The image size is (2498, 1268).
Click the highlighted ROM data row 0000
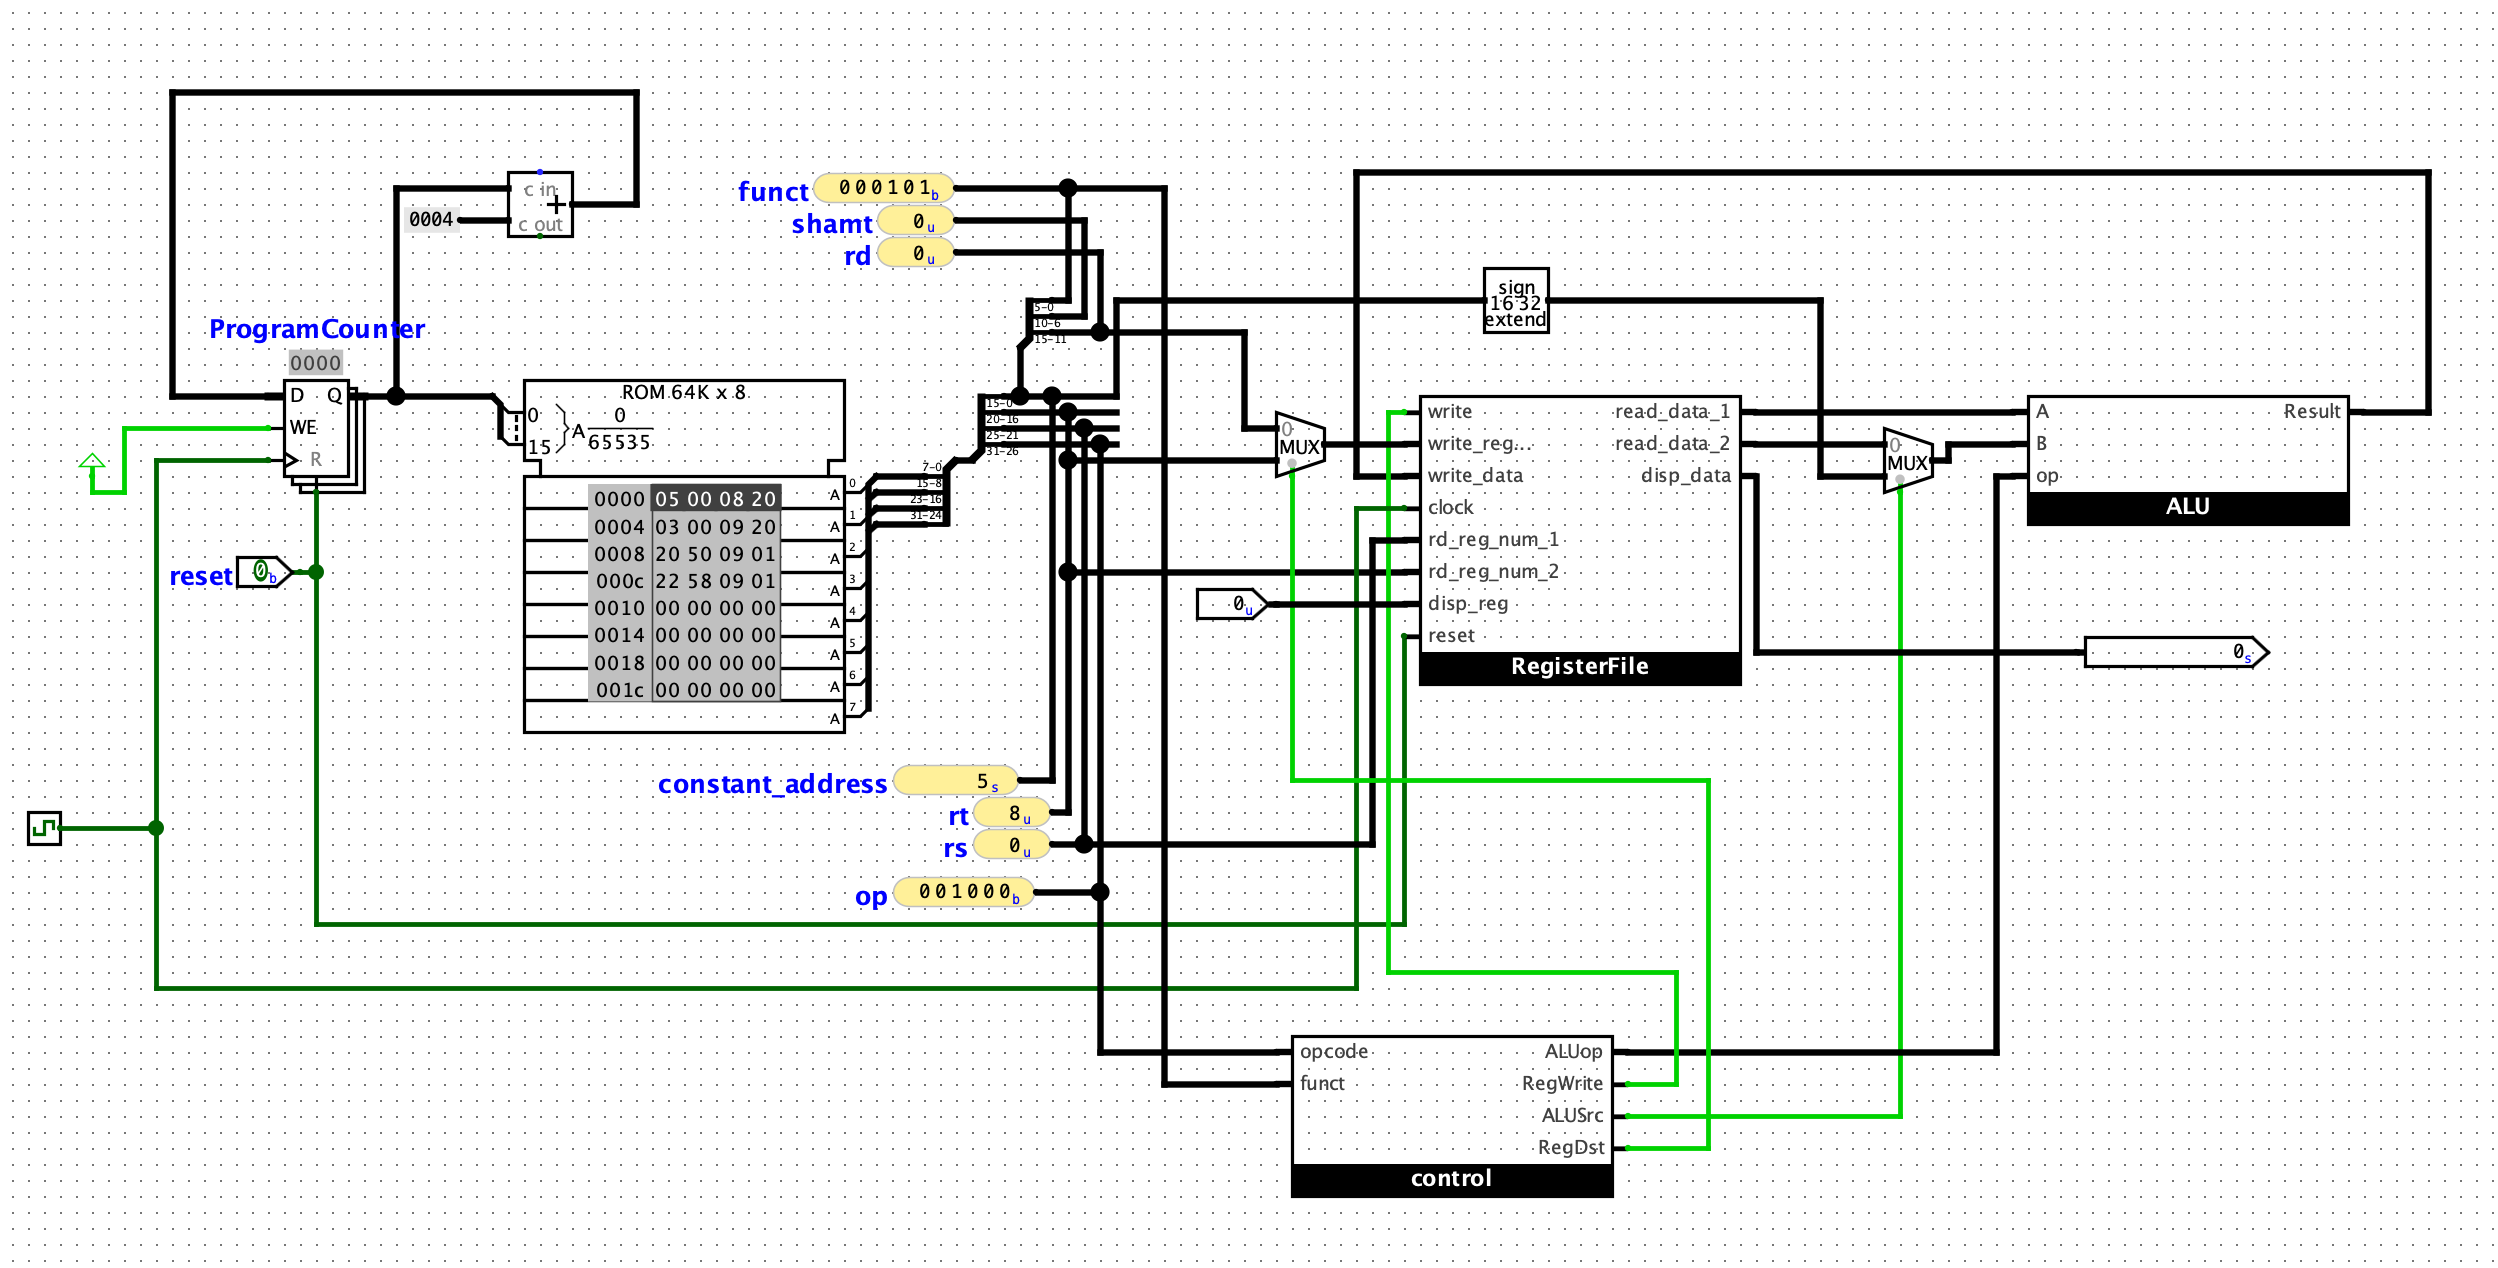tap(684, 497)
